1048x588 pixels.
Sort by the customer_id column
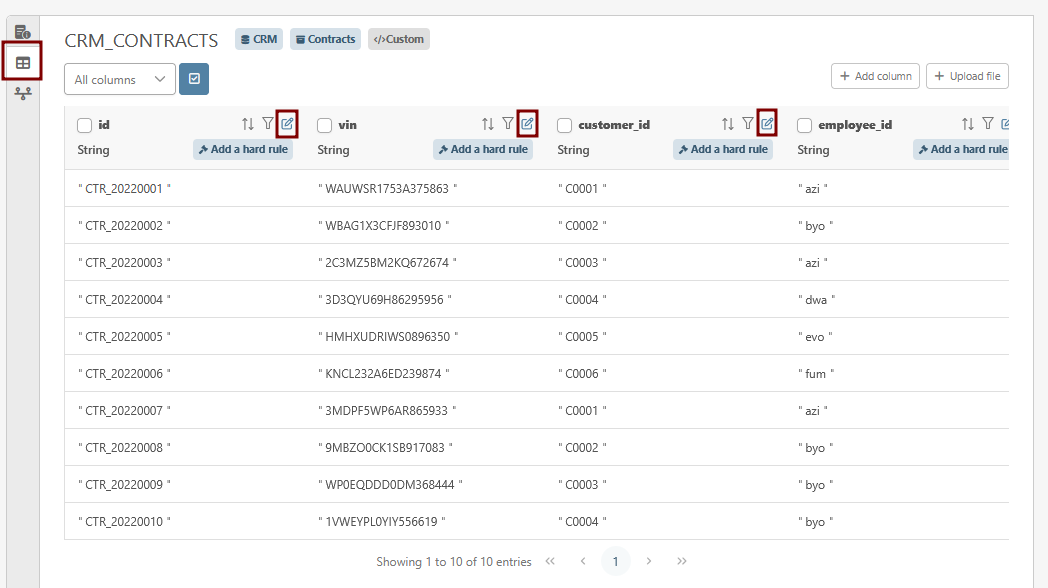[728, 124]
